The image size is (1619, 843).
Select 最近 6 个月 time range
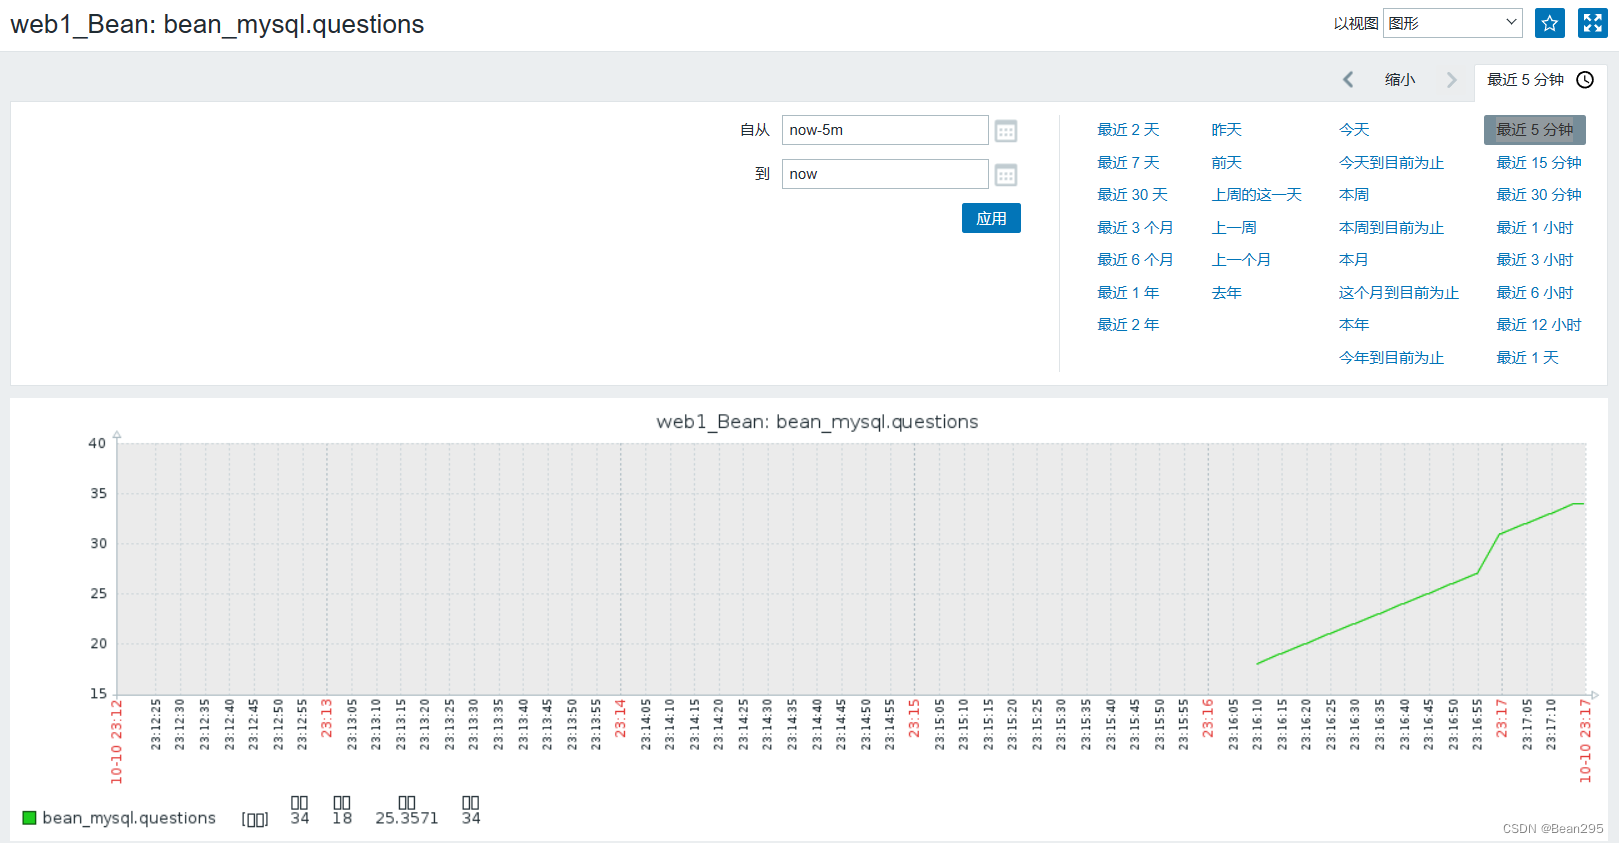pyautogui.click(x=1135, y=260)
